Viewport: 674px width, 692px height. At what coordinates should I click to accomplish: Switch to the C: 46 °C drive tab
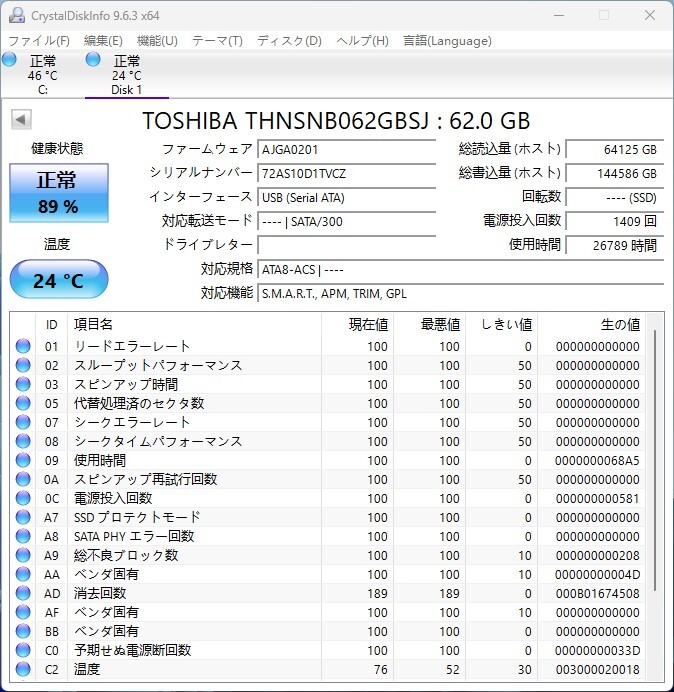point(42,74)
